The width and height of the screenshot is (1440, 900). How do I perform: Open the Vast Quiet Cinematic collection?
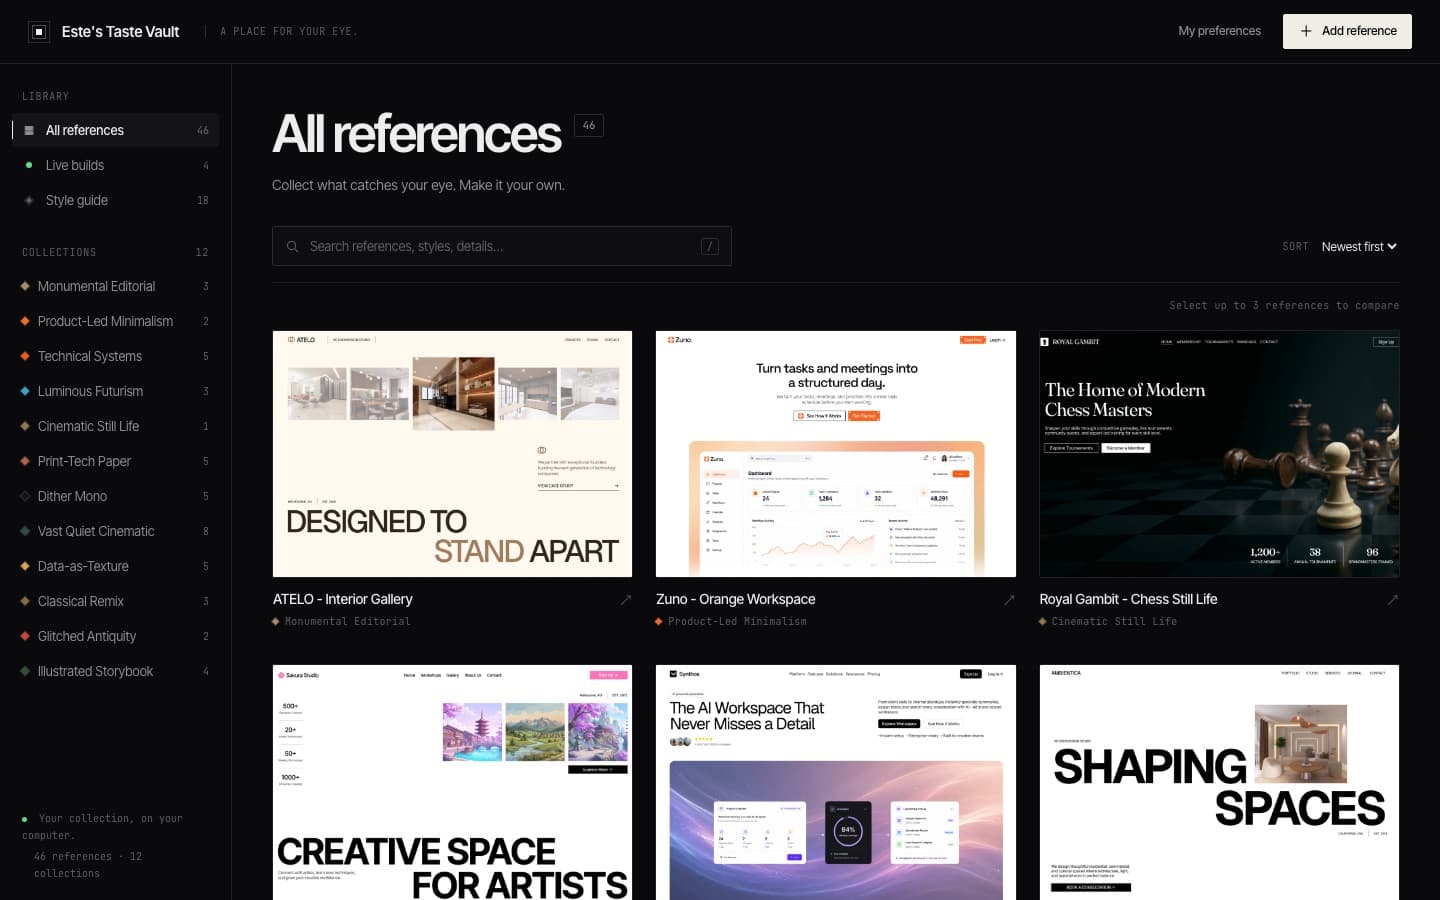point(116,531)
